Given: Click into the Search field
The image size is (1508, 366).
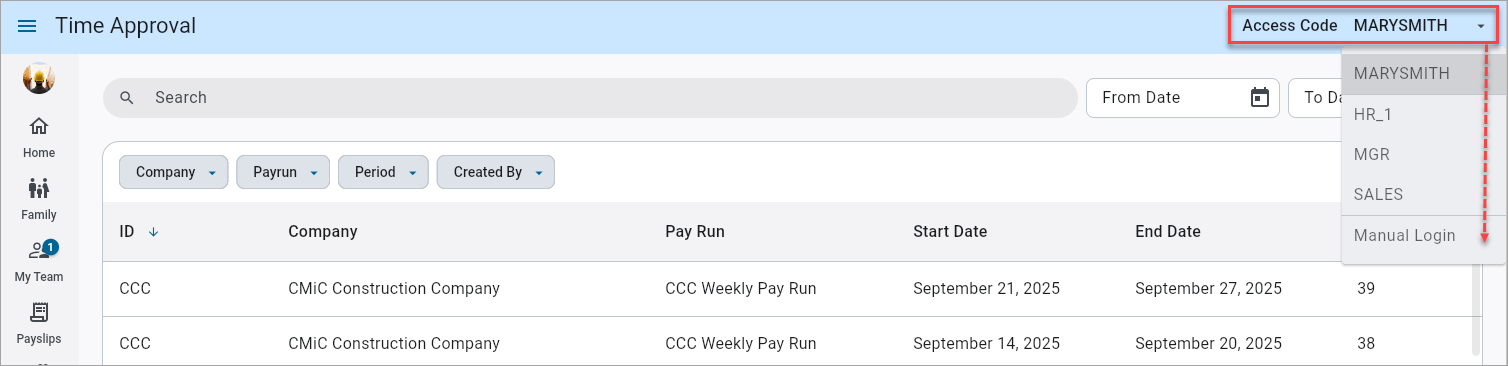Looking at the screenshot, I should point(590,98).
